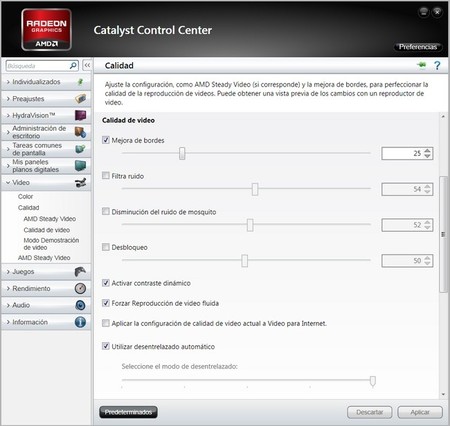Open help with the question mark icon
This screenshot has height=426, width=450.
437,65
